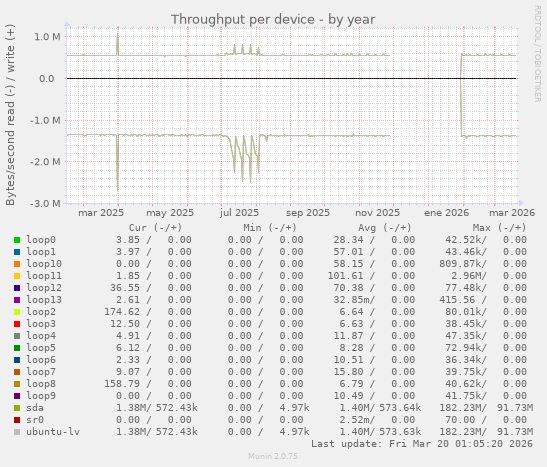Click the '-2.0 M' y-axis label

pyautogui.click(x=45, y=162)
